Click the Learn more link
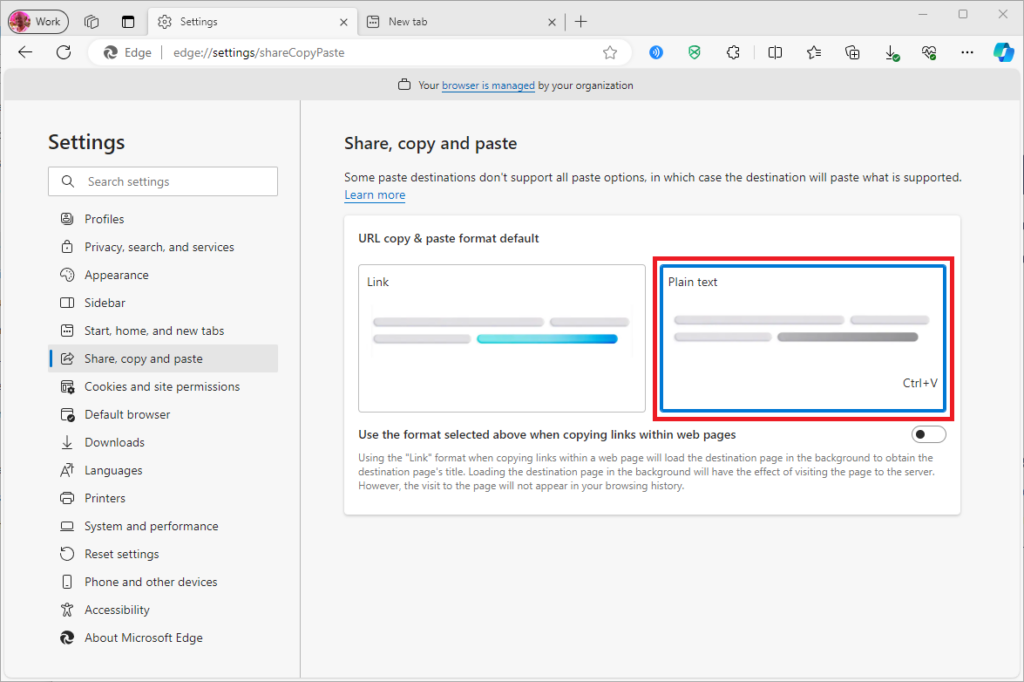The width and height of the screenshot is (1024, 682). 375,195
